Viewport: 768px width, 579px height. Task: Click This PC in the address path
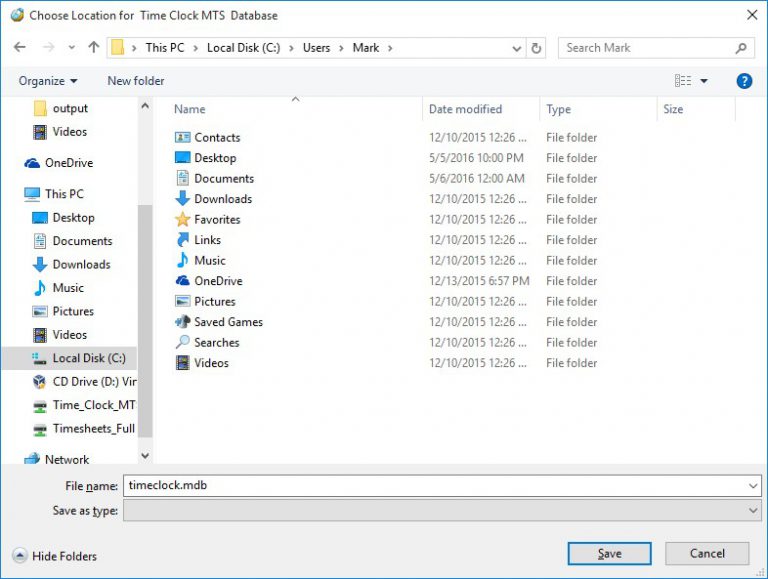pos(165,48)
